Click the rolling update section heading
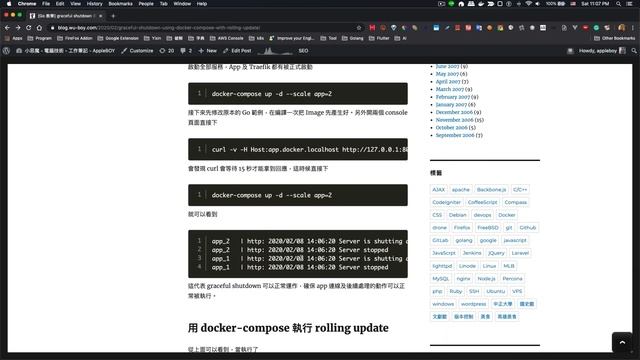This screenshot has height=360, width=640. (x=288, y=328)
